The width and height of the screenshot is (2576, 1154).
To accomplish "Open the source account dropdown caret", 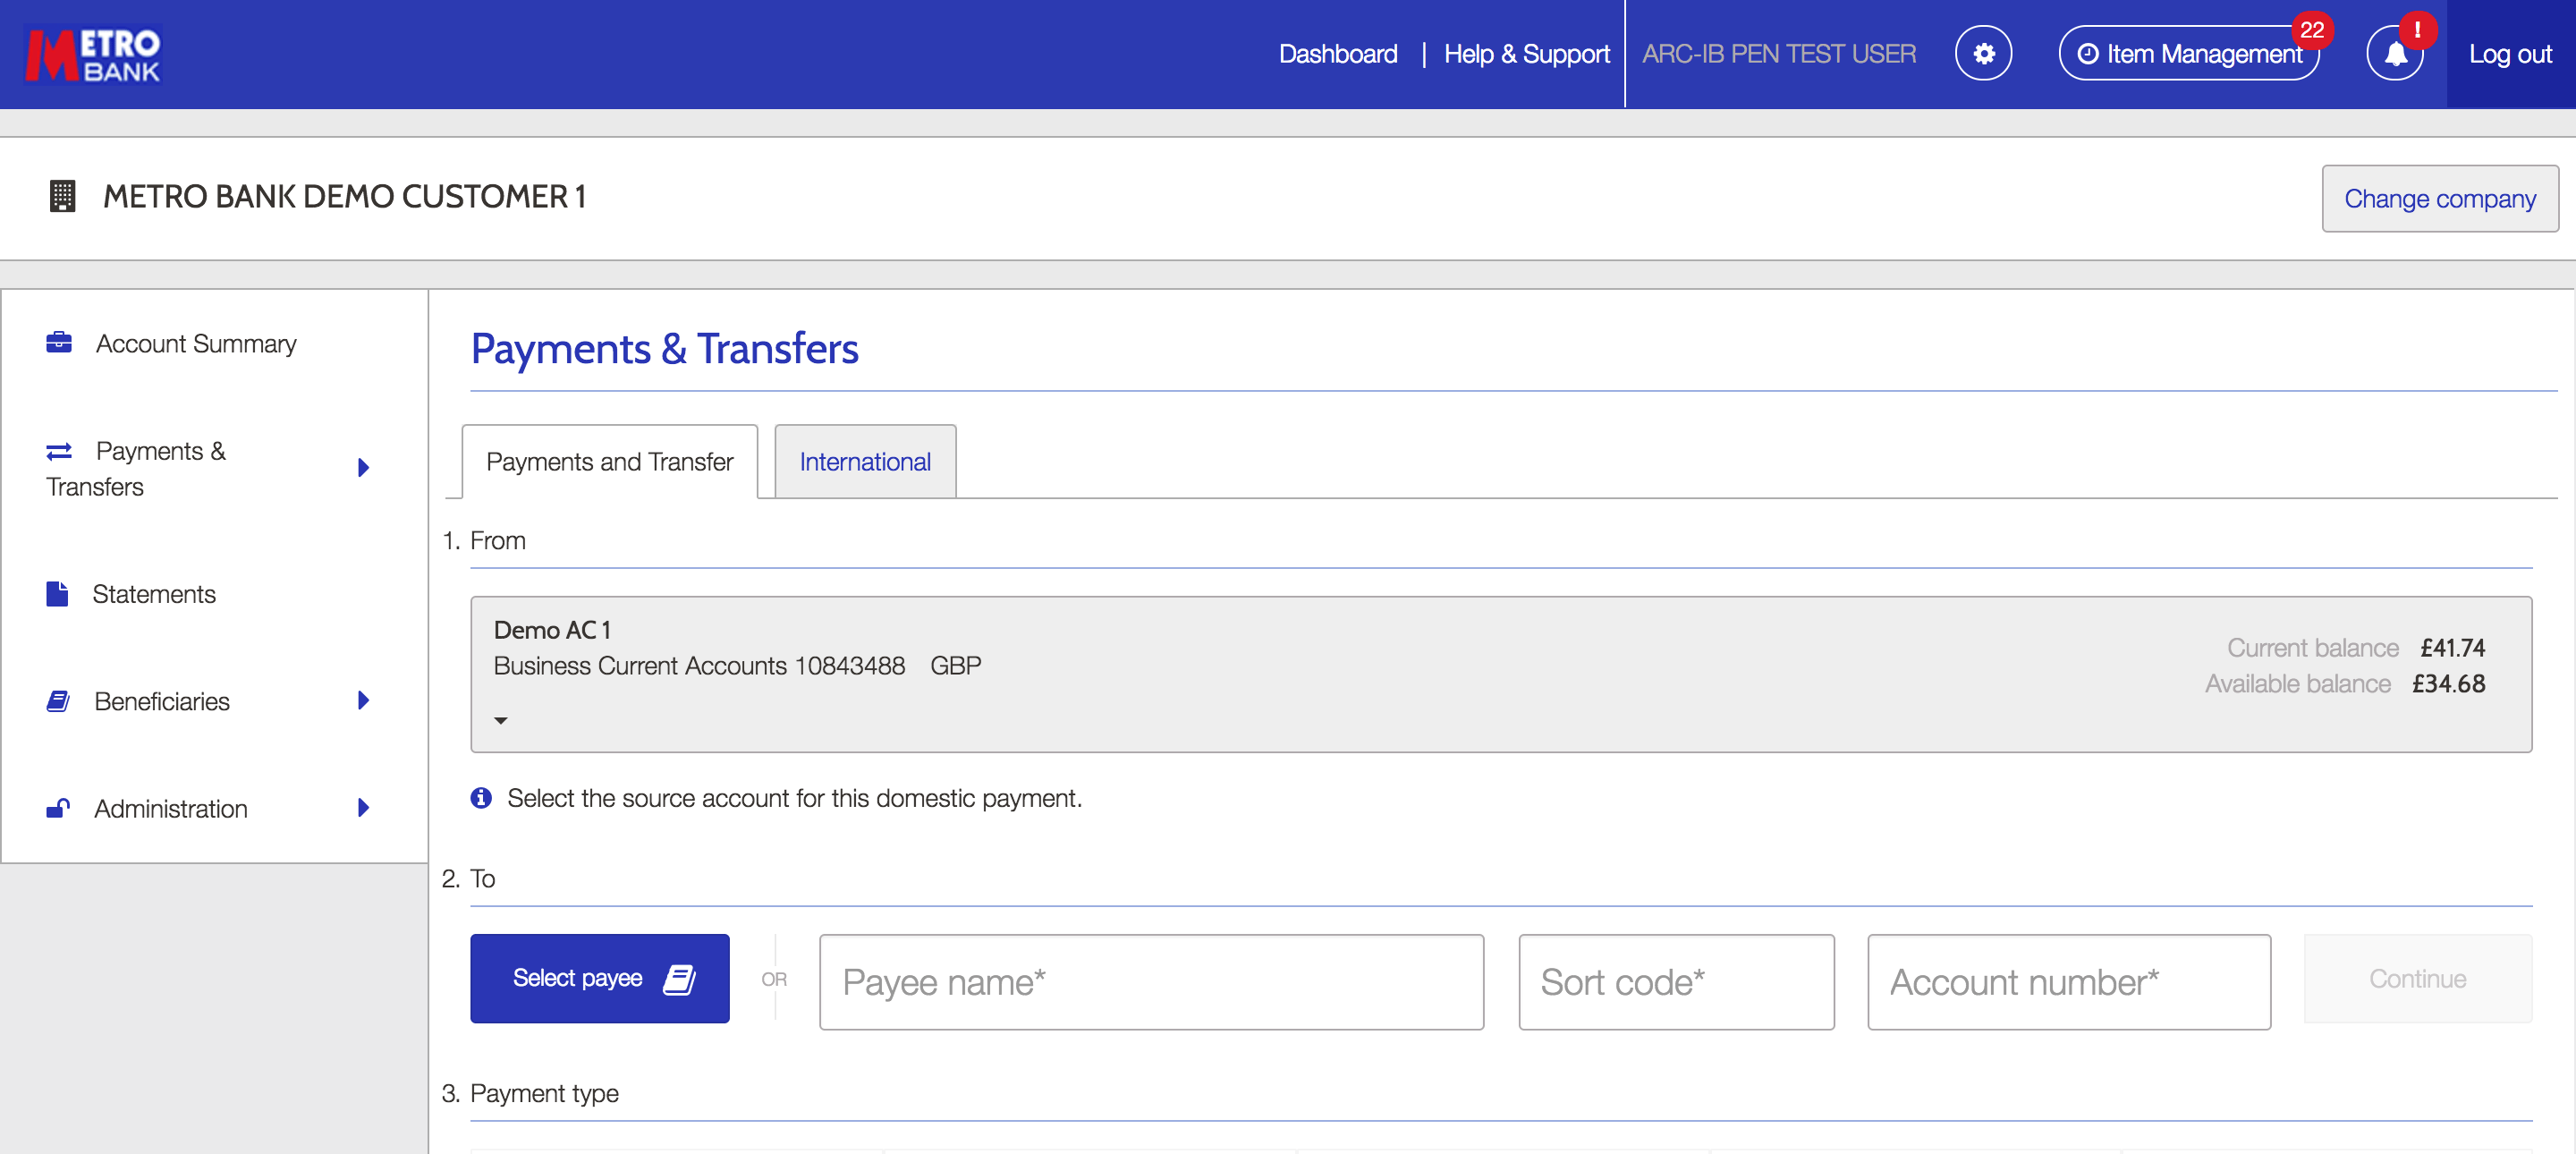I will 501,720.
